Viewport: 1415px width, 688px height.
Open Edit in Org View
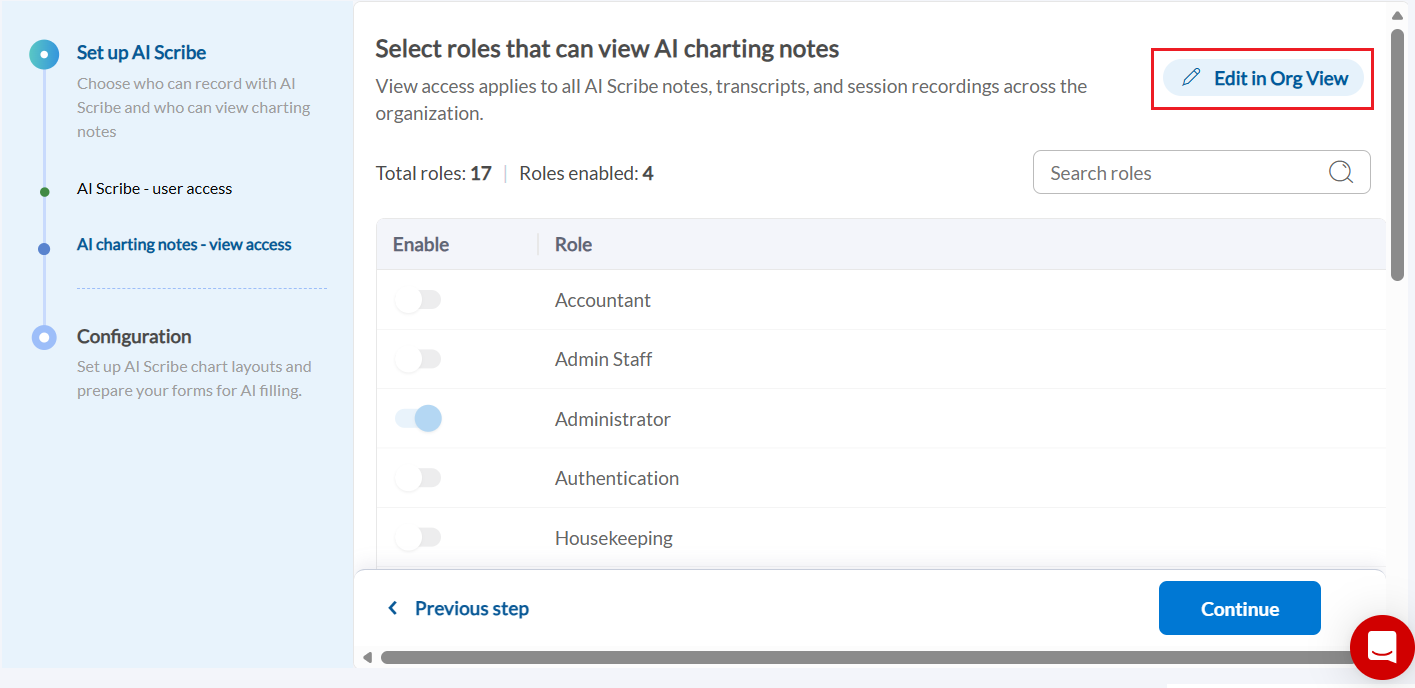click(x=1262, y=77)
